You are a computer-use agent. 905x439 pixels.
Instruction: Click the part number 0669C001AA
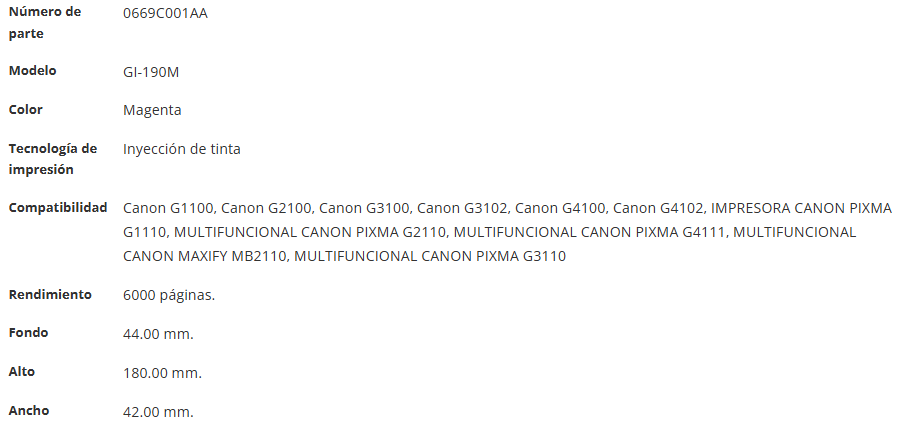(x=165, y=13)
